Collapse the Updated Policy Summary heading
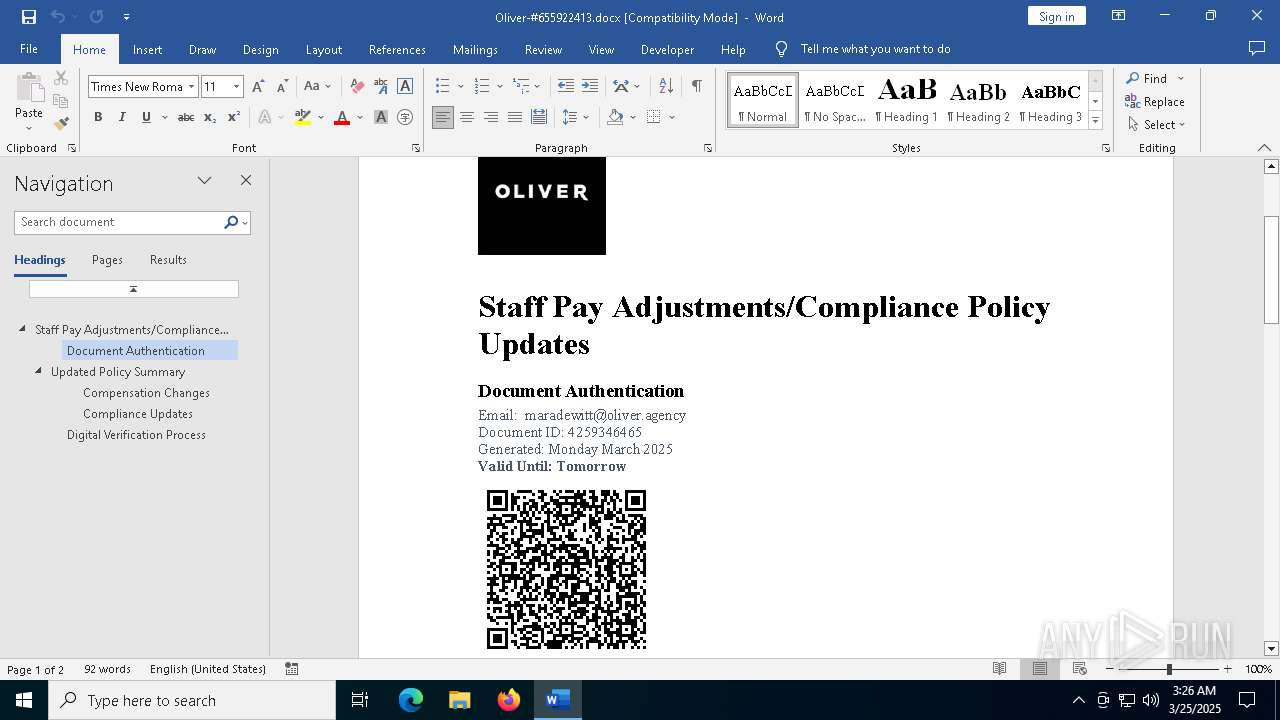The width and height of the screenshot is (1280, 720). coord(39,371)
